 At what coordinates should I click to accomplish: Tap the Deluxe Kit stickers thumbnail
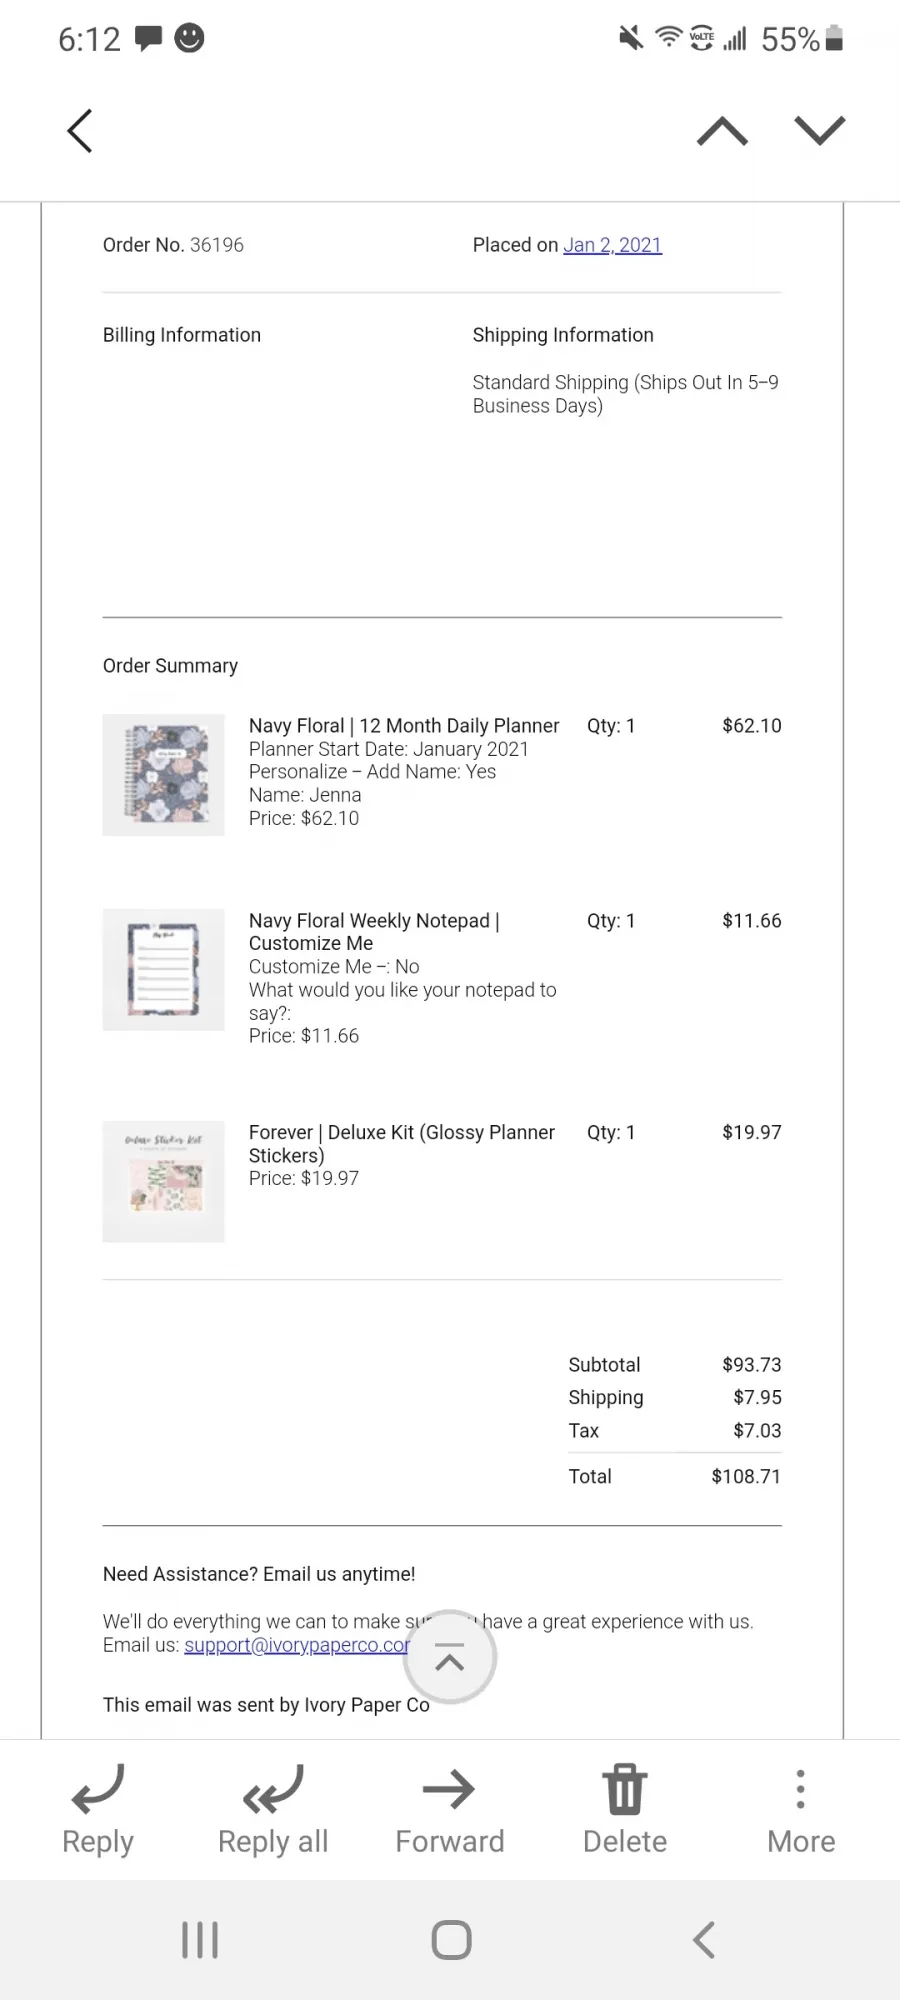[164, 1181]
